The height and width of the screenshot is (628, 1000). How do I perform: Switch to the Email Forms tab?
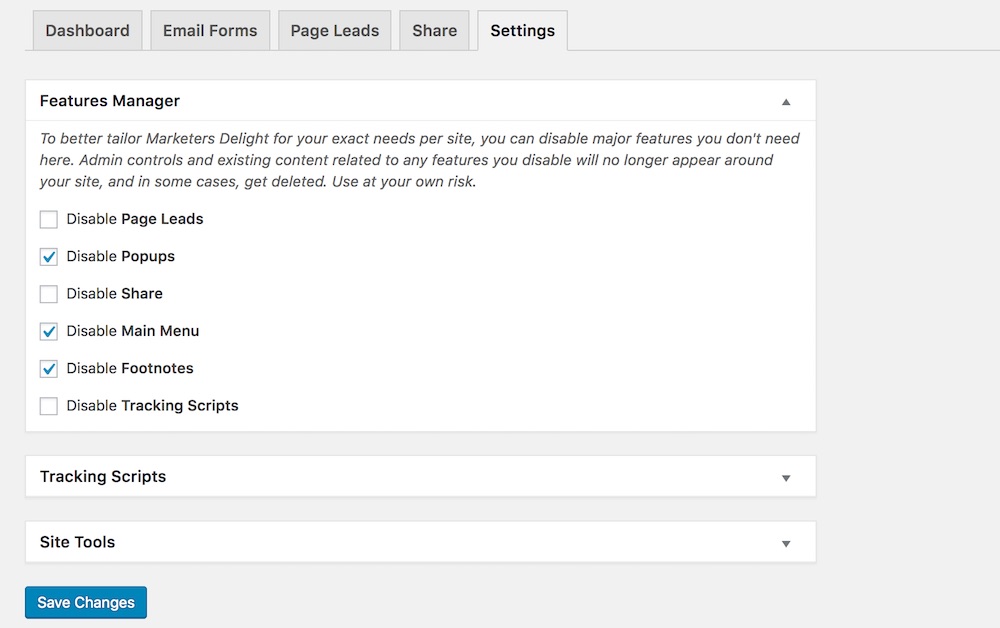(210, 31)
